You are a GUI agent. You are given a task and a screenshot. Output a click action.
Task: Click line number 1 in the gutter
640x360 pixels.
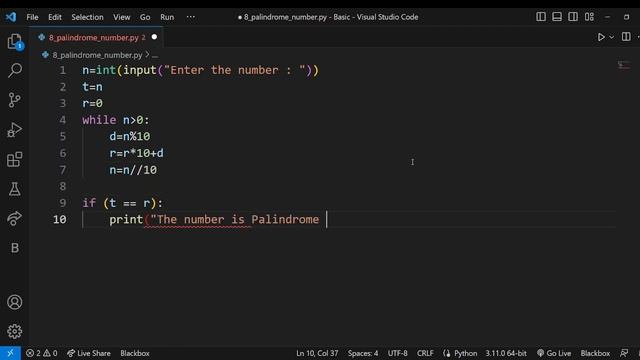click(62, 70)
